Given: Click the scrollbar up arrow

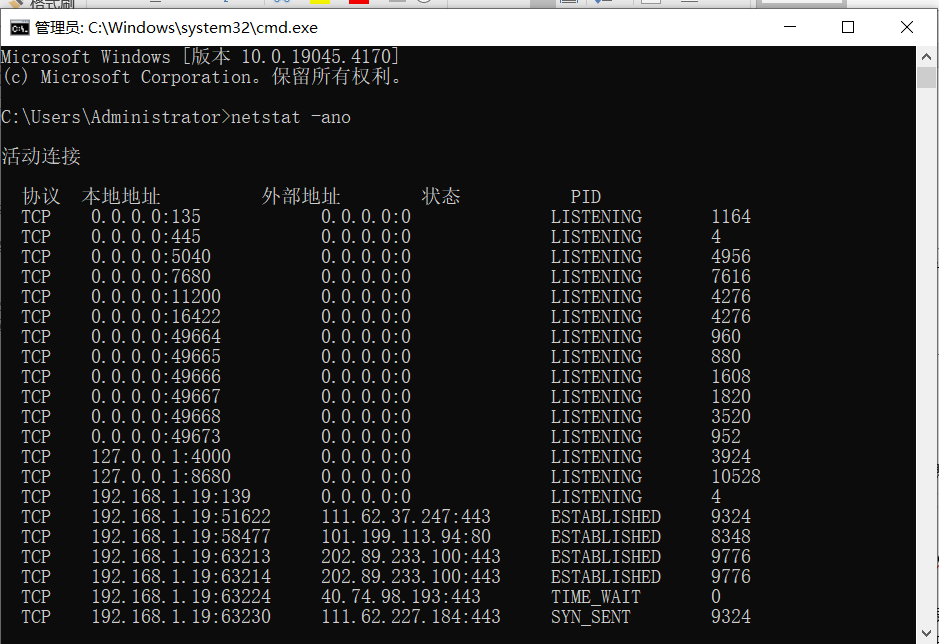Looking at the screenshot, I should [926, 57].
